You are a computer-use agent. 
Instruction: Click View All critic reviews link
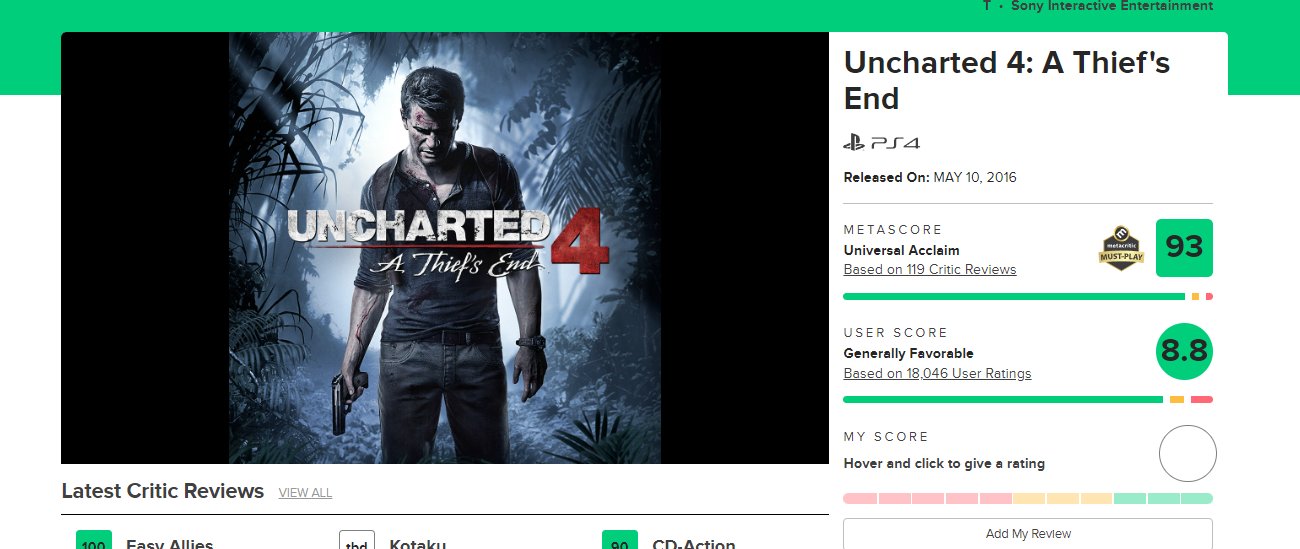coord(305,493)
